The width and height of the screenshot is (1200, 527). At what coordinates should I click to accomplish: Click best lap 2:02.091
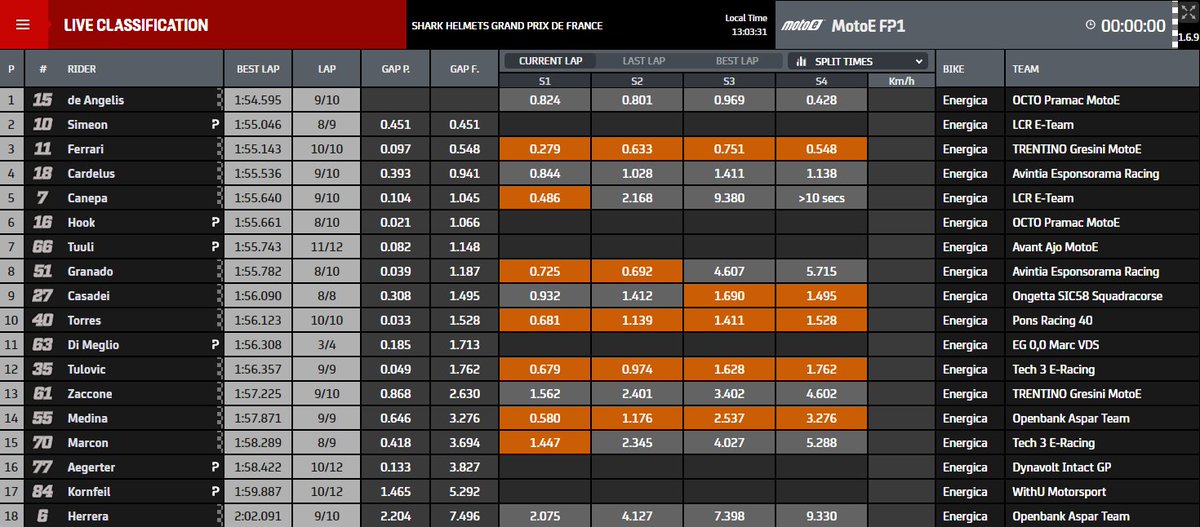tap(258, 516)
